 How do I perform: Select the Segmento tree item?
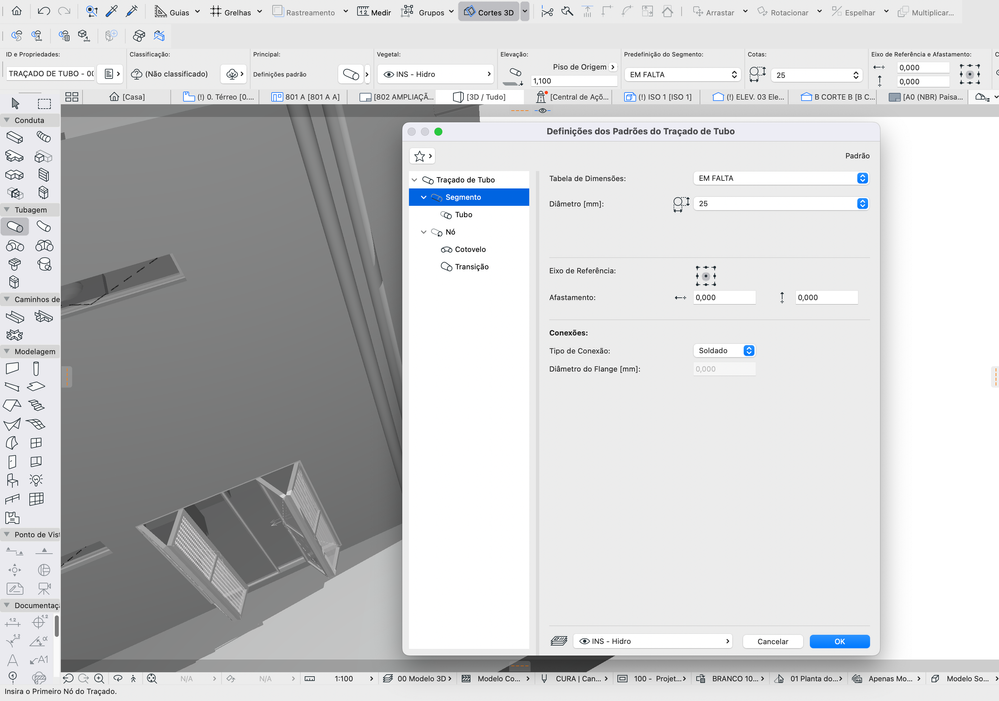[469, 198]
